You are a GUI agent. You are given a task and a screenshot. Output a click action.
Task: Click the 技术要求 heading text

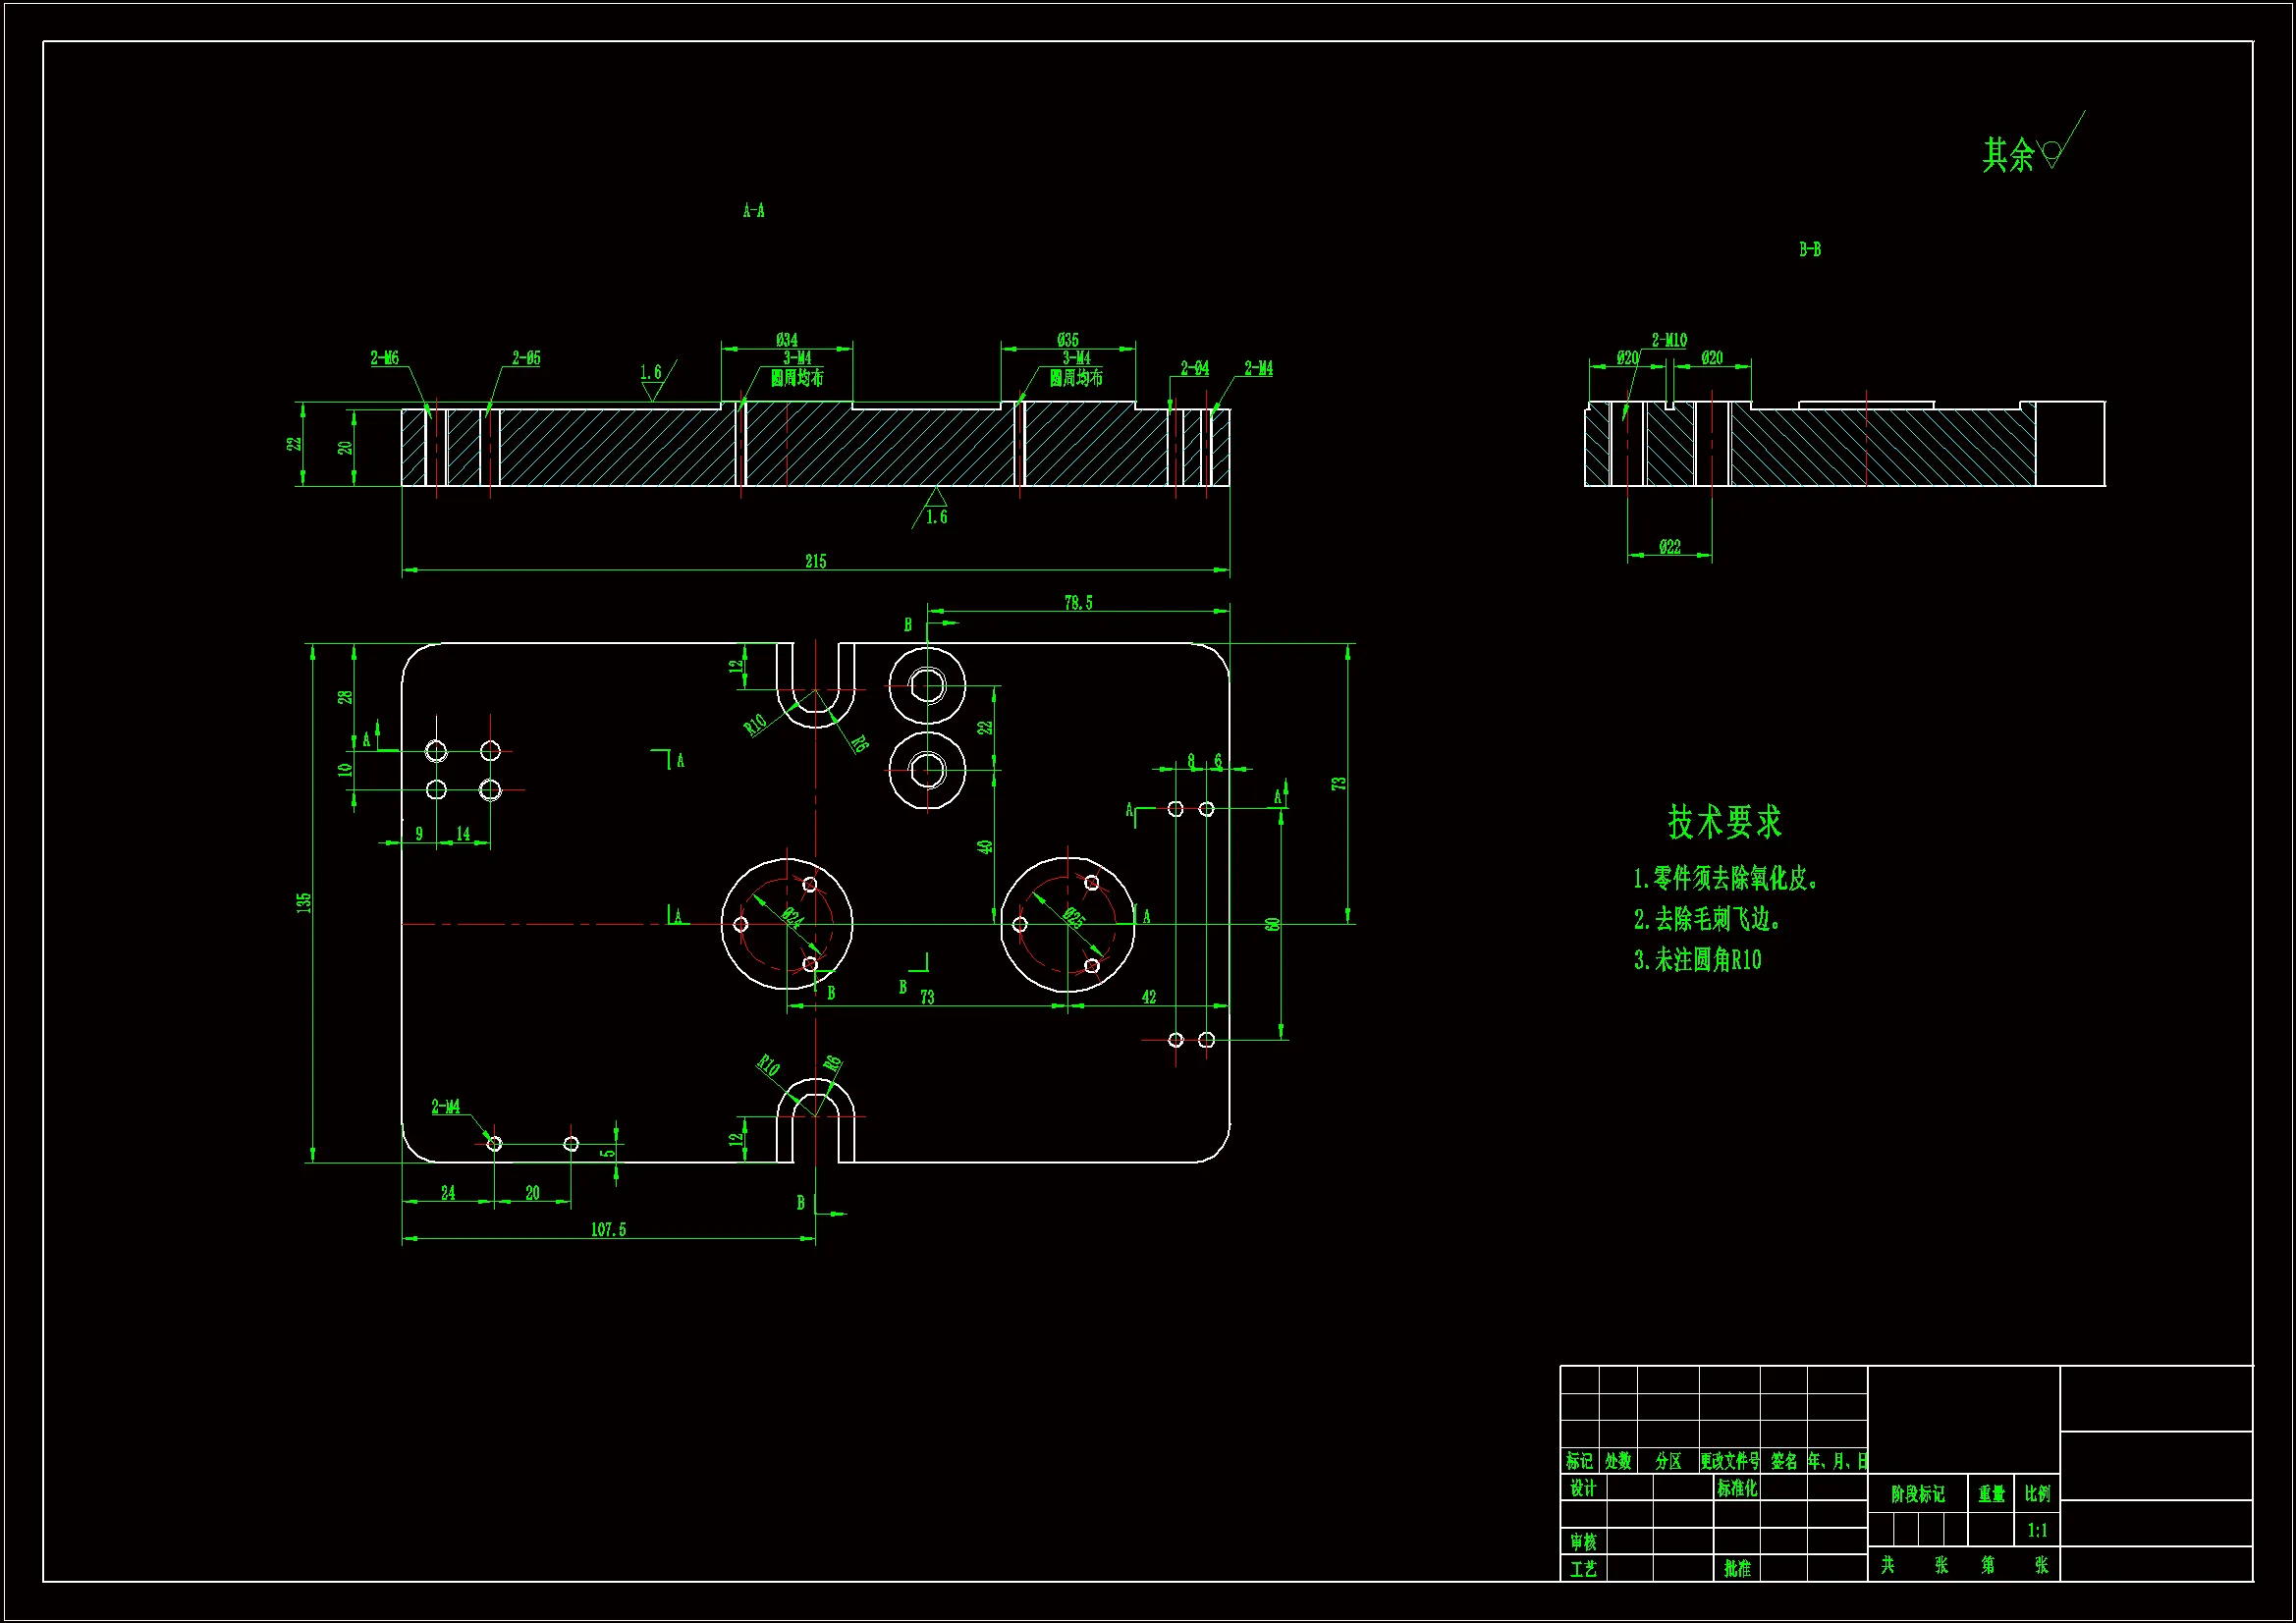tap(1724, 822)
